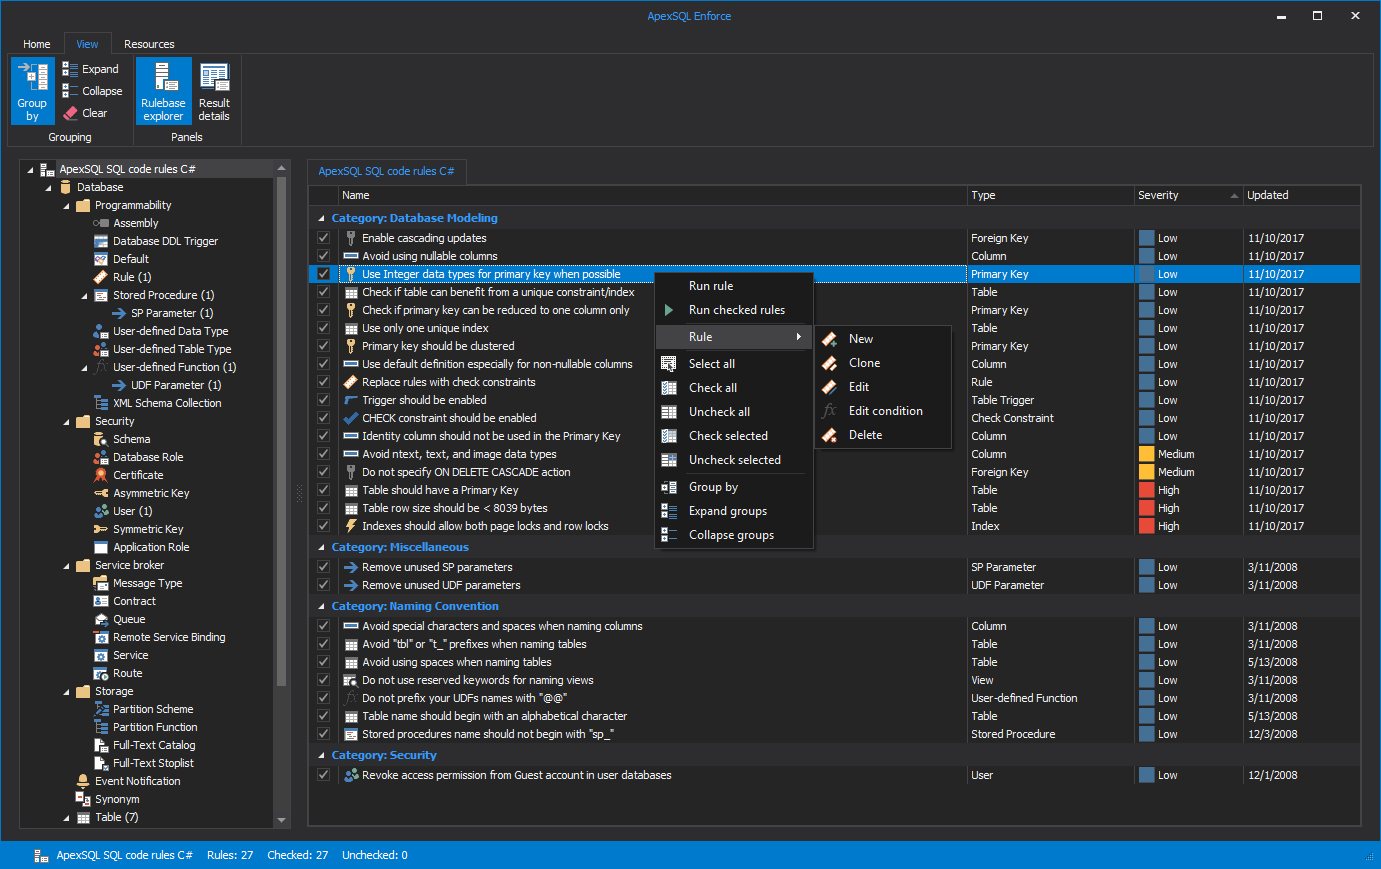Click the Asymmetric Key icon in tree
The width and height of the screenshot is (1381, 869).
[101, 493]
